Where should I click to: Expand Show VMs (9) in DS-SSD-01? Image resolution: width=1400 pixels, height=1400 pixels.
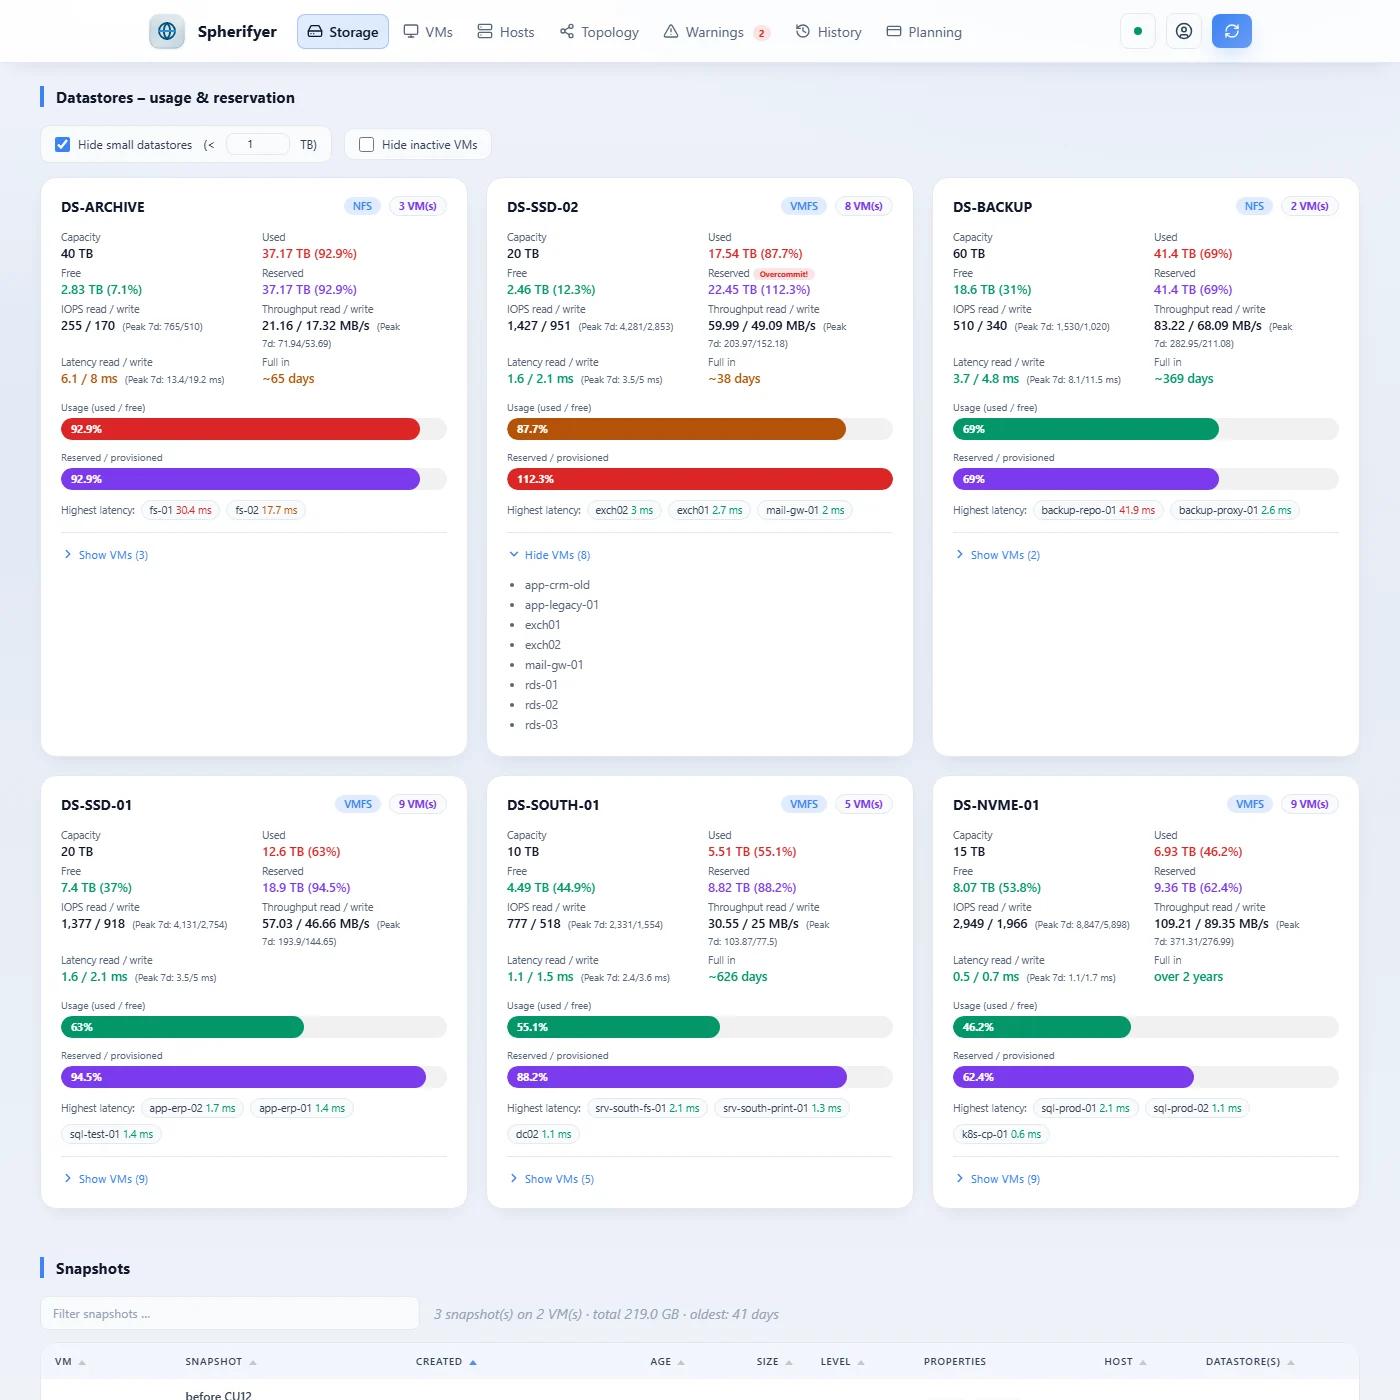click(x=106, y=1179)
